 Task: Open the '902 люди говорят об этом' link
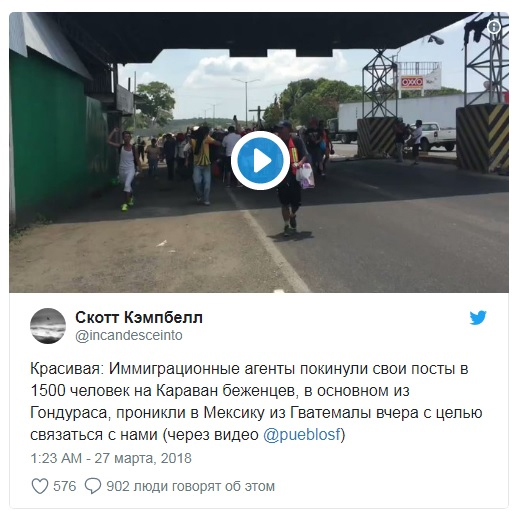tap(191, 486)
